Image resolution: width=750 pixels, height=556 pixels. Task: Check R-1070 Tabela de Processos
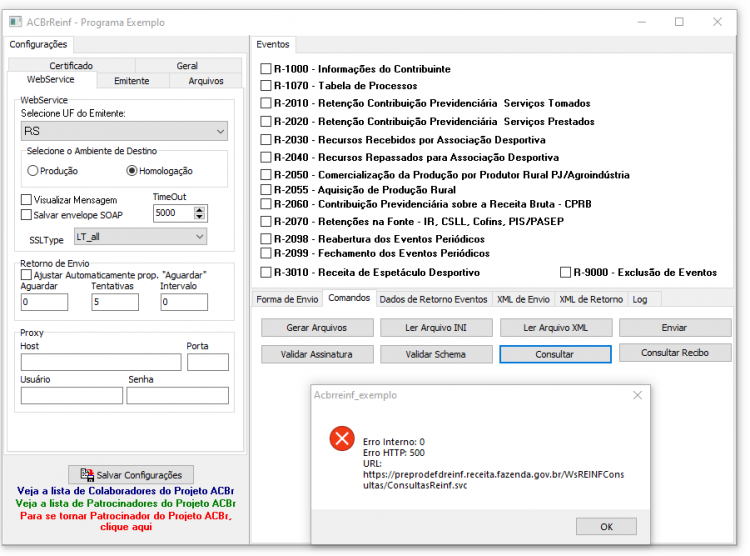click(x=265, y=86)
